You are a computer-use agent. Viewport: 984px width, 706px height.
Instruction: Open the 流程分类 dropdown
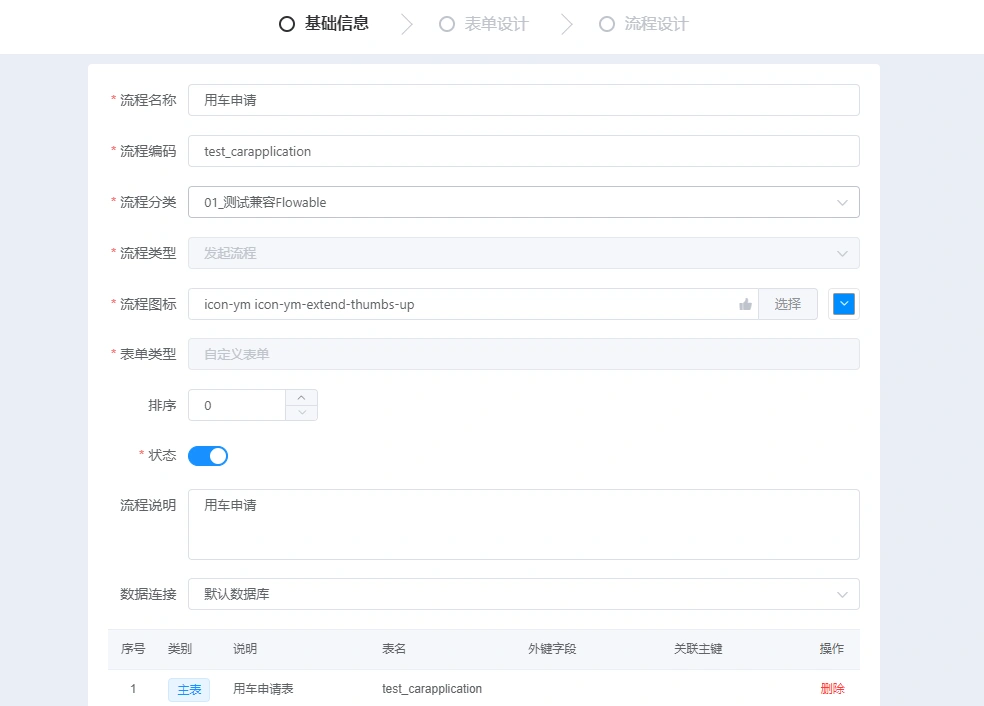[x=523, y=202]
